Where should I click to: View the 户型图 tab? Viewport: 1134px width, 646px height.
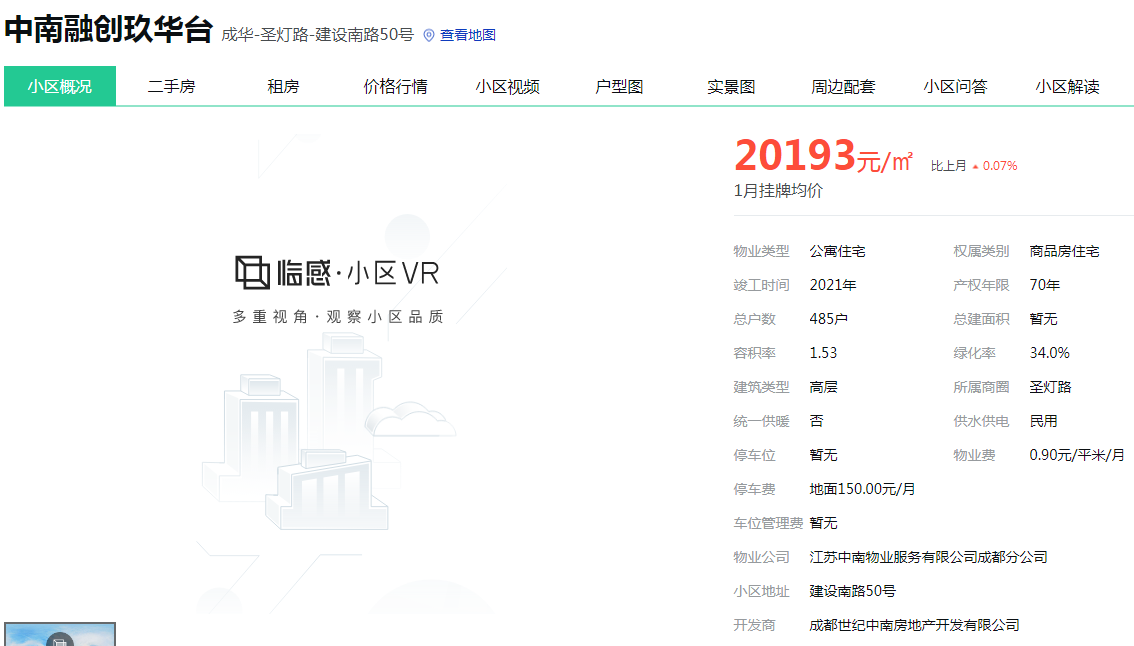tap(619, 86)
